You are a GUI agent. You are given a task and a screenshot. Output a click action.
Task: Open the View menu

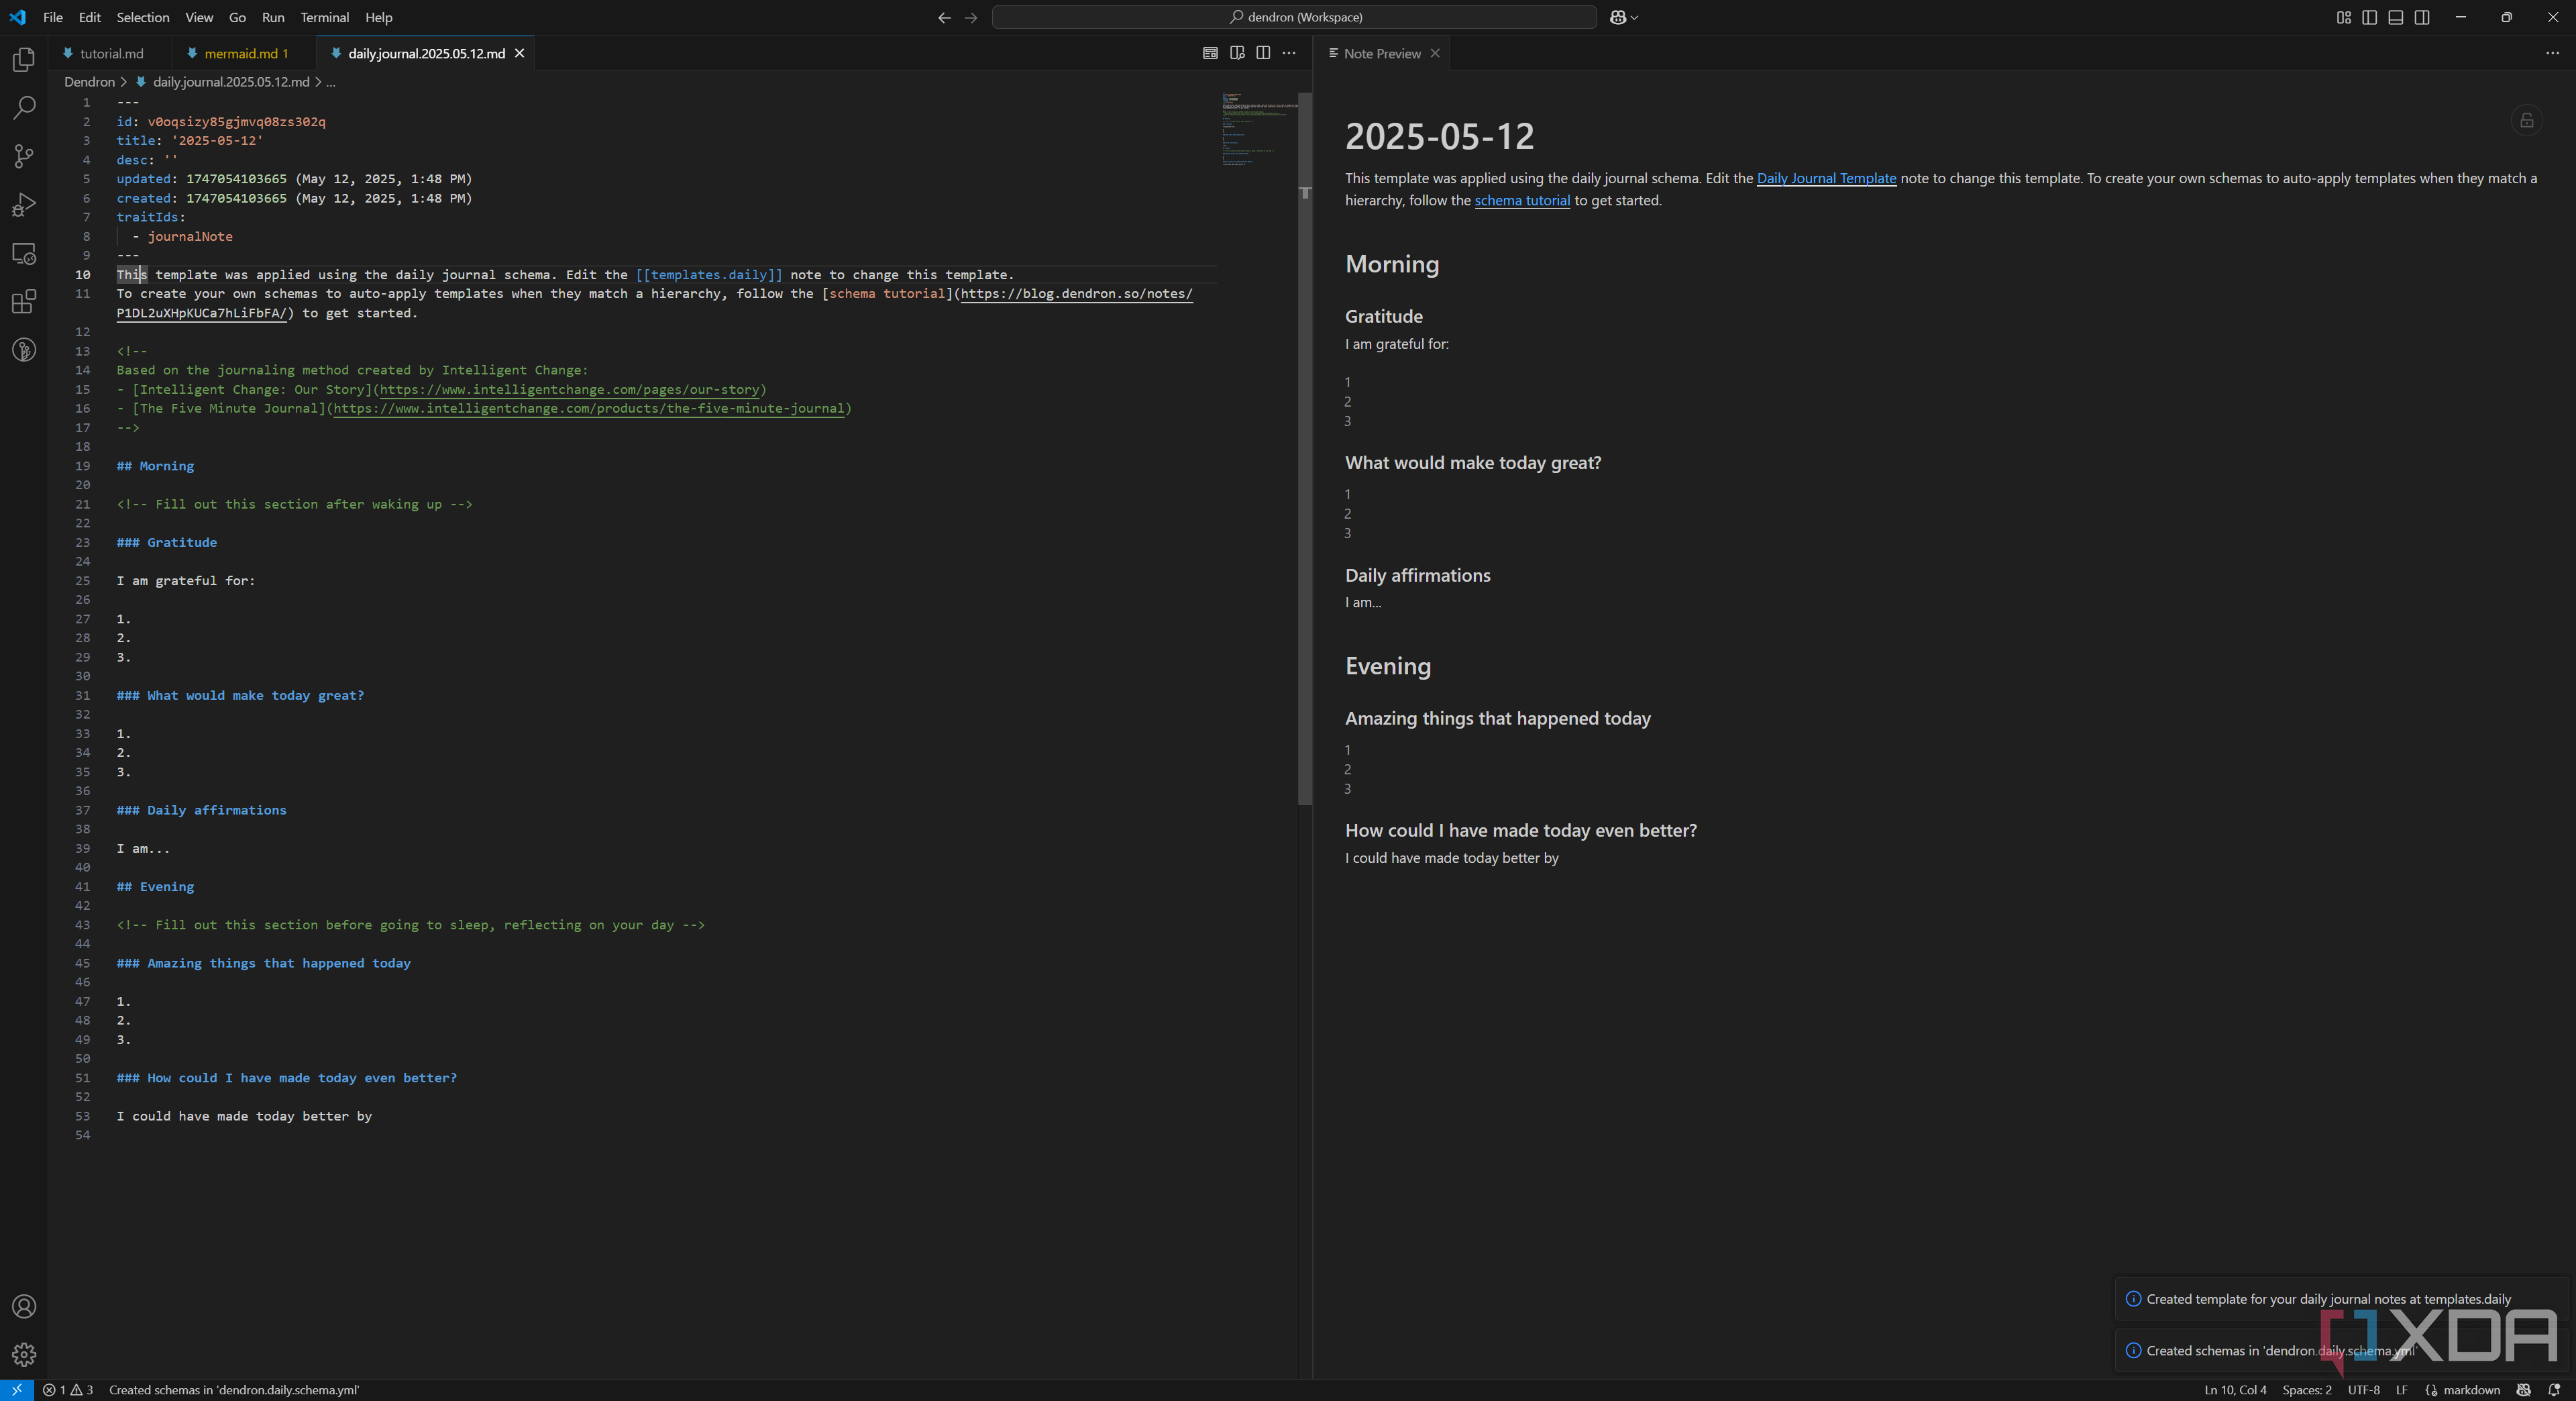click(x=199, y=17)
